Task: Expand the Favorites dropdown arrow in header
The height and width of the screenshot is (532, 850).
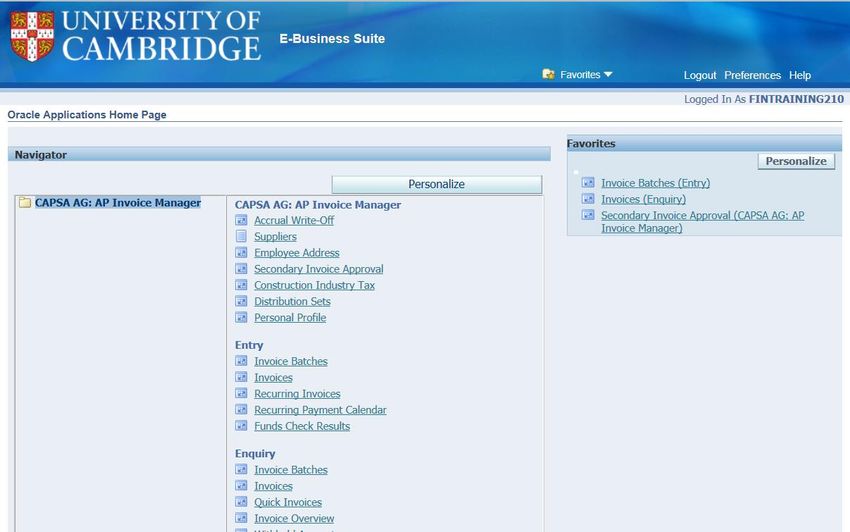Action: [608, 74]
